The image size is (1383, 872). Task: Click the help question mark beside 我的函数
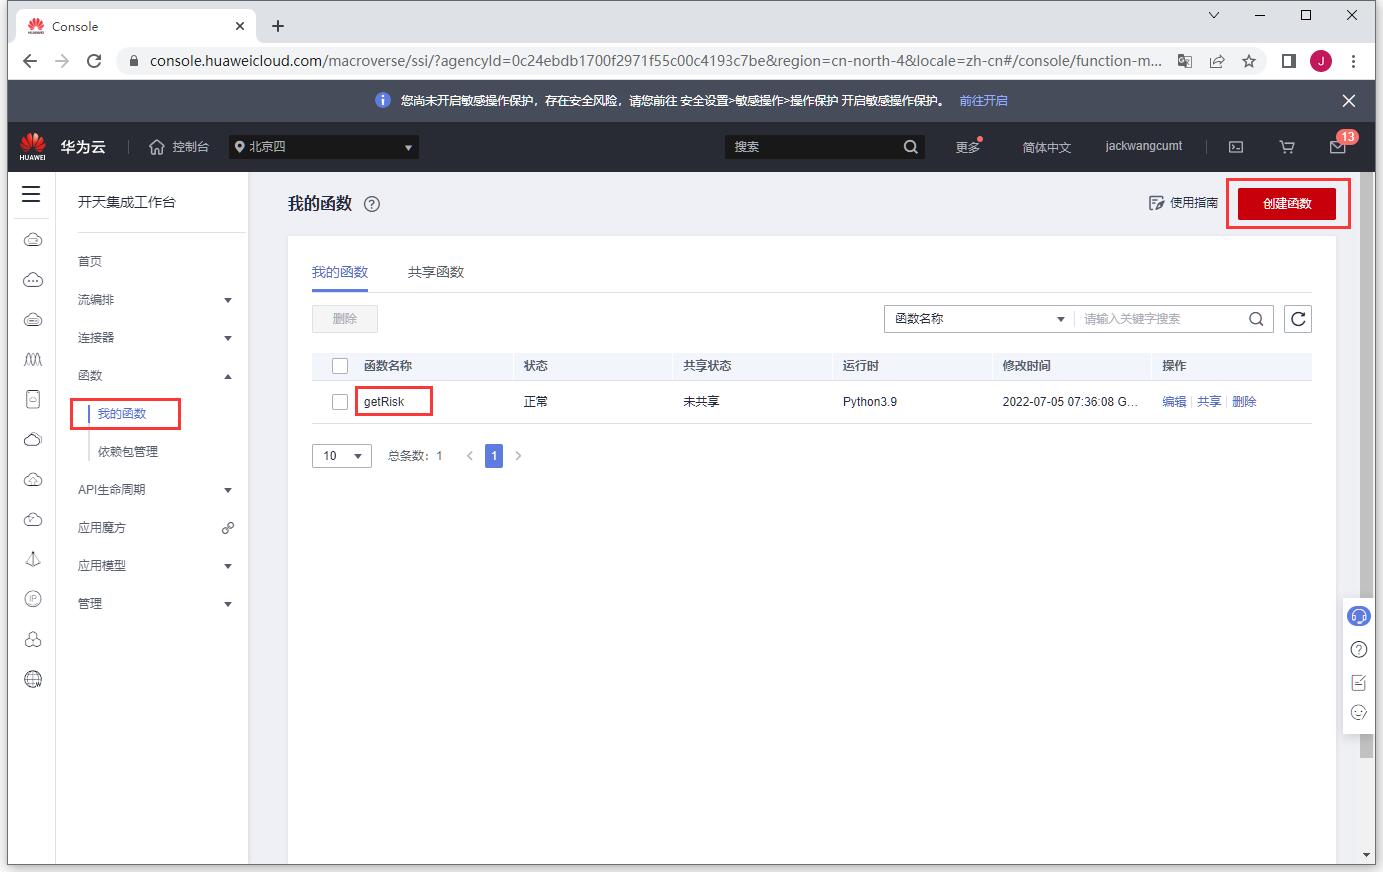click(372, 204)
